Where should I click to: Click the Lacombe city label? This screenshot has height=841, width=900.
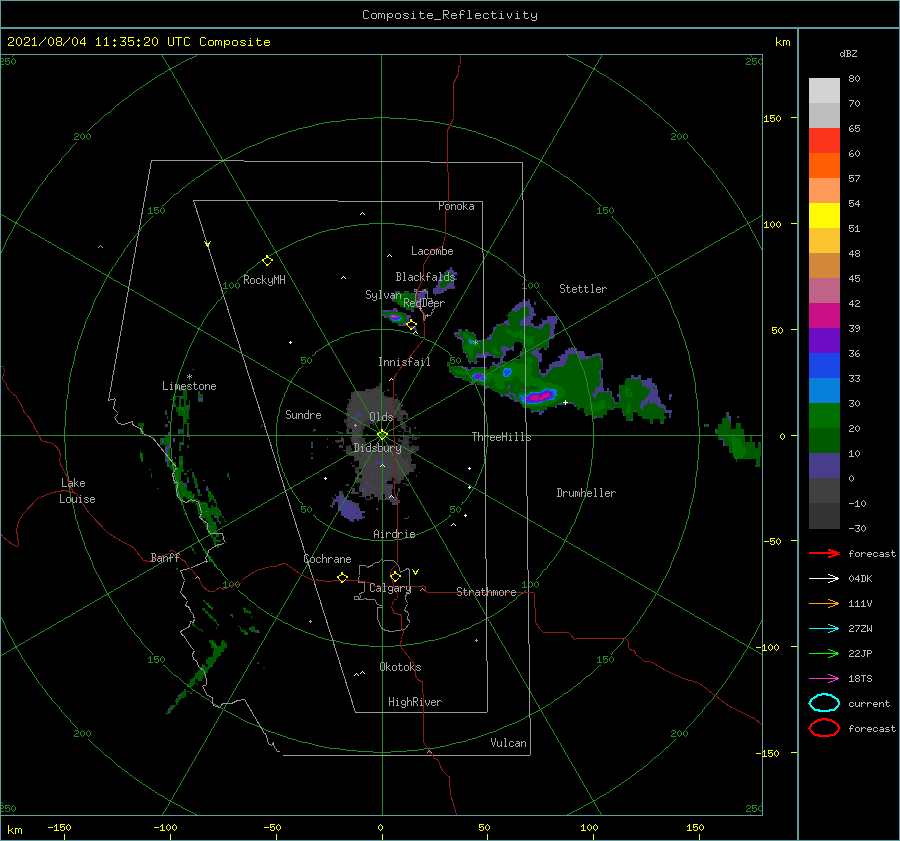tap(432, 251)
